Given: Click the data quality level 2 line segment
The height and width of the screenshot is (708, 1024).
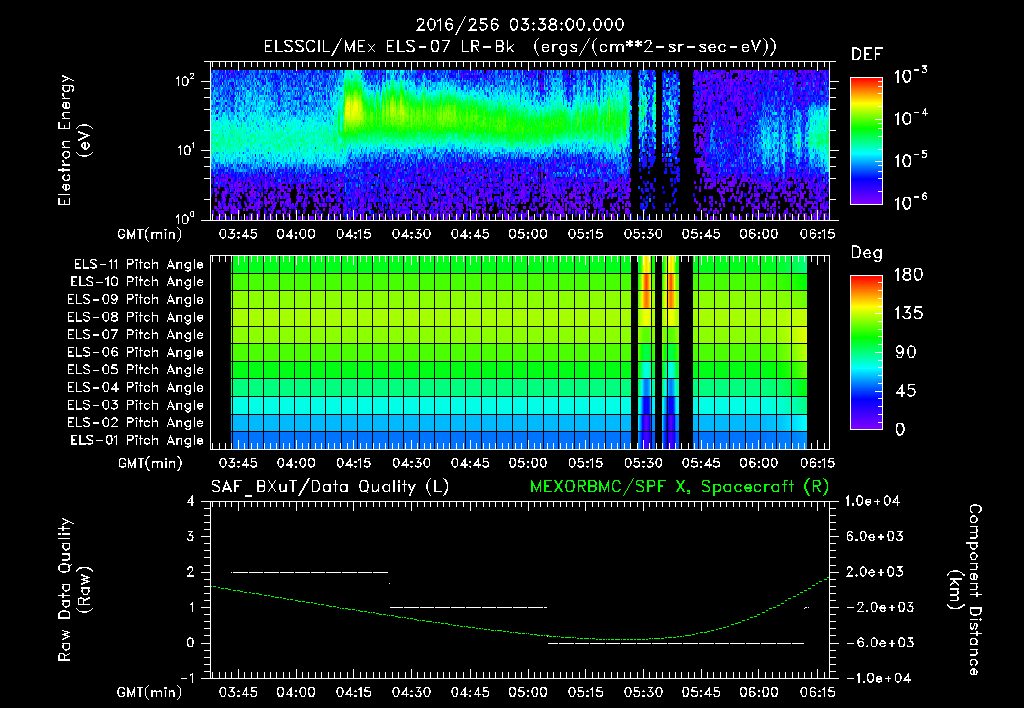Looking at the screenshot, I should [x=310, y=572].
